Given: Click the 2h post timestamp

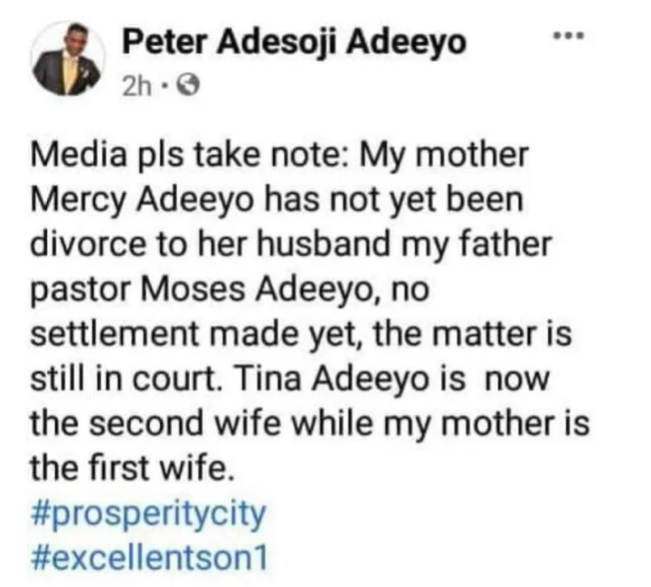Looking at the screenshot, I should (x=136, y=88).
